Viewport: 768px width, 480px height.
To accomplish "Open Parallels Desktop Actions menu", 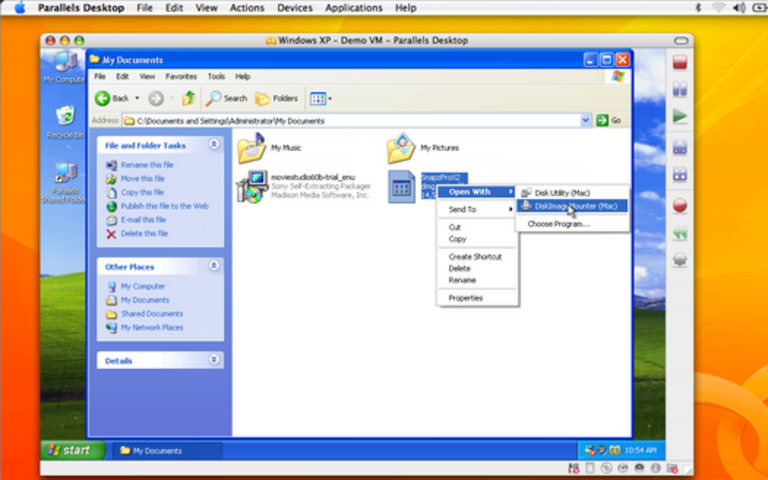I will coord(247,8).
